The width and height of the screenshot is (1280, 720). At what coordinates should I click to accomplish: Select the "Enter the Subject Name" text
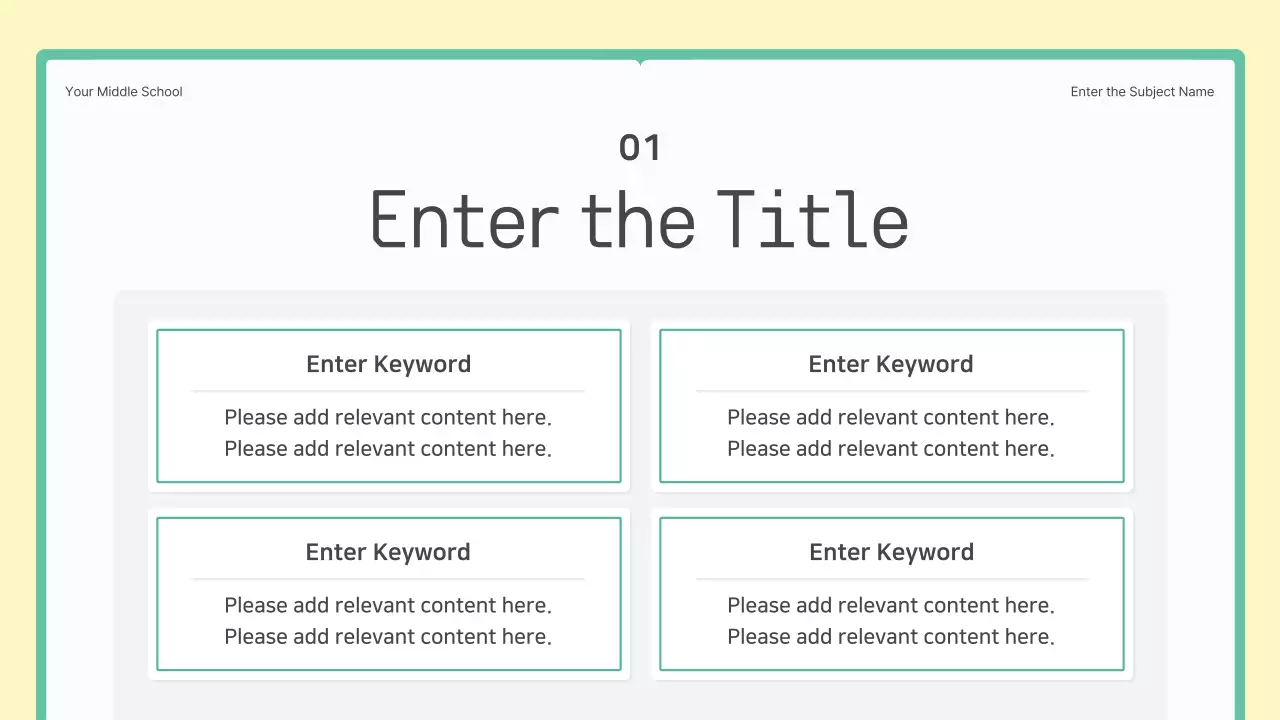(x=1142, y=92)
